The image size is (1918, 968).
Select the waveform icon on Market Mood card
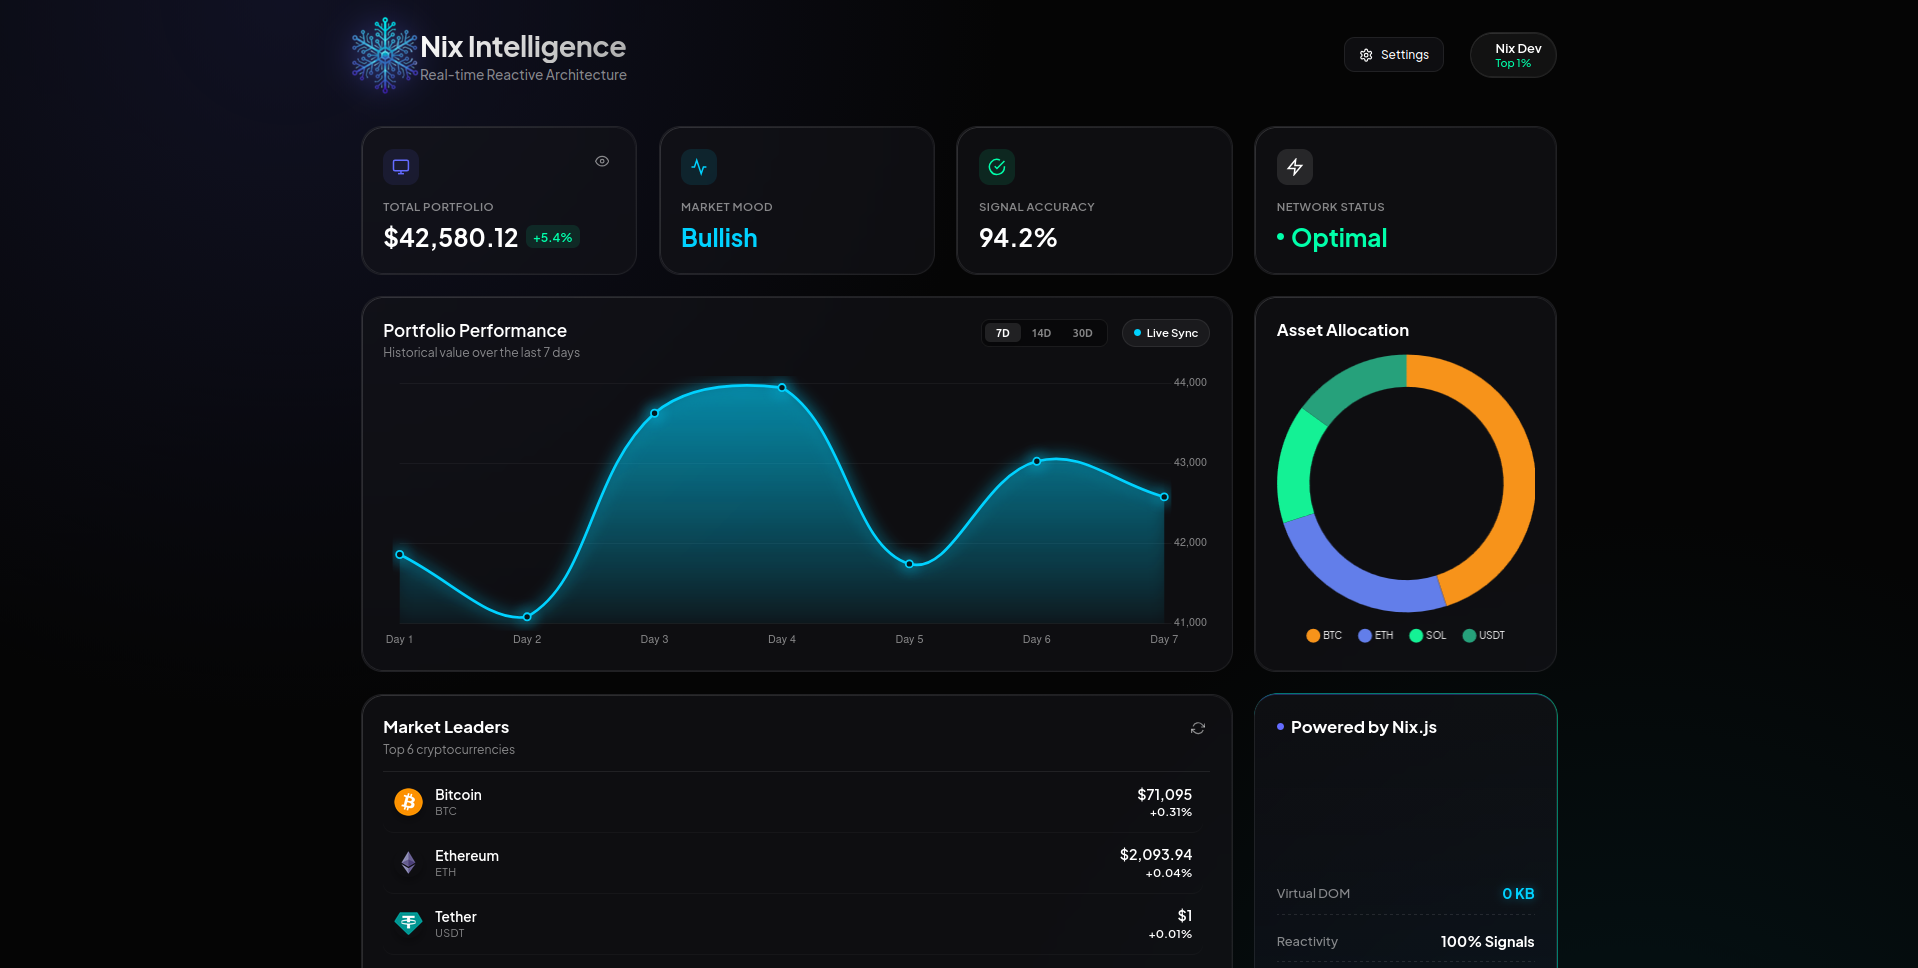[698, 166]
